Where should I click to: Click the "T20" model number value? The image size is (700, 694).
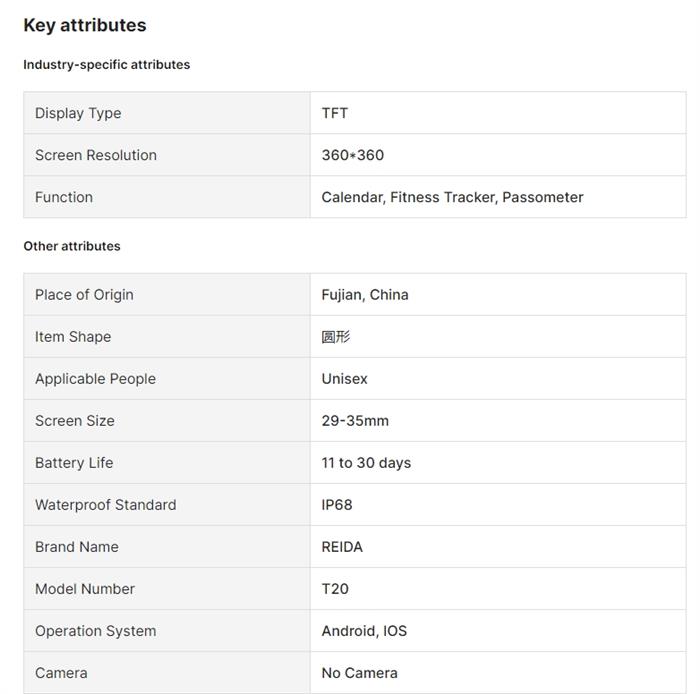[335, 589]
